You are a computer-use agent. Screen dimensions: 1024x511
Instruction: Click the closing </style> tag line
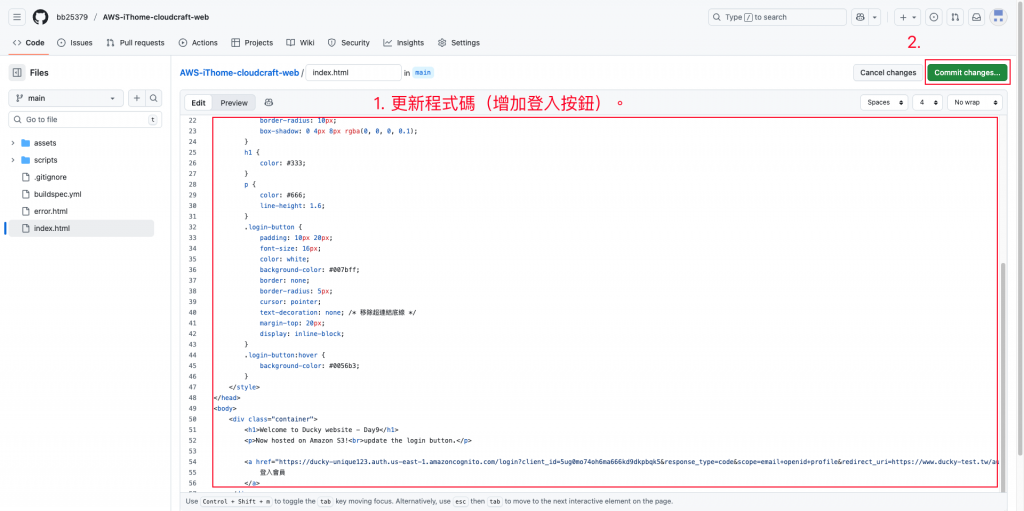244,387
